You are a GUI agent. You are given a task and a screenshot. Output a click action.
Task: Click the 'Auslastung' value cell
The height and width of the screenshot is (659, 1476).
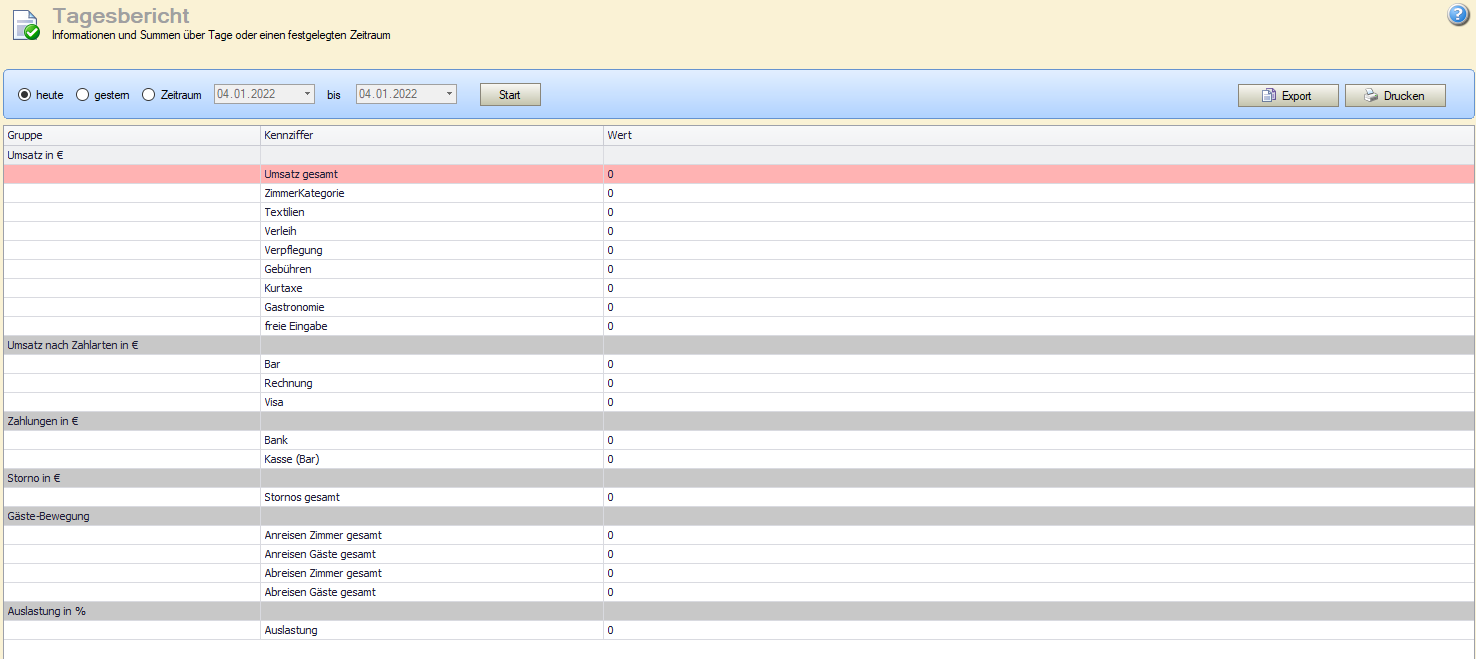click(x=611, y=630)
